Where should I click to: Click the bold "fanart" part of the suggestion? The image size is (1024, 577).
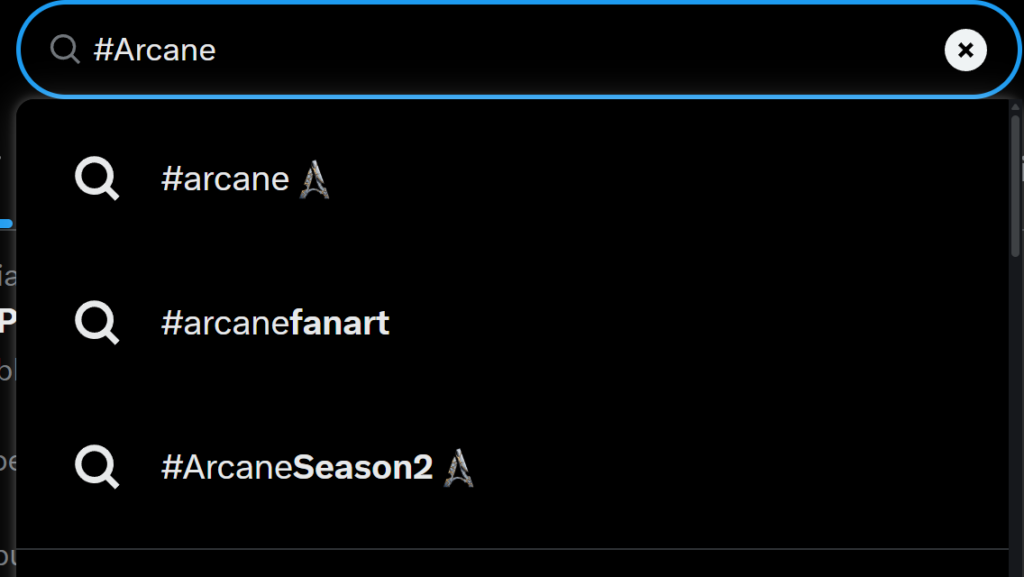pos(340,322)
